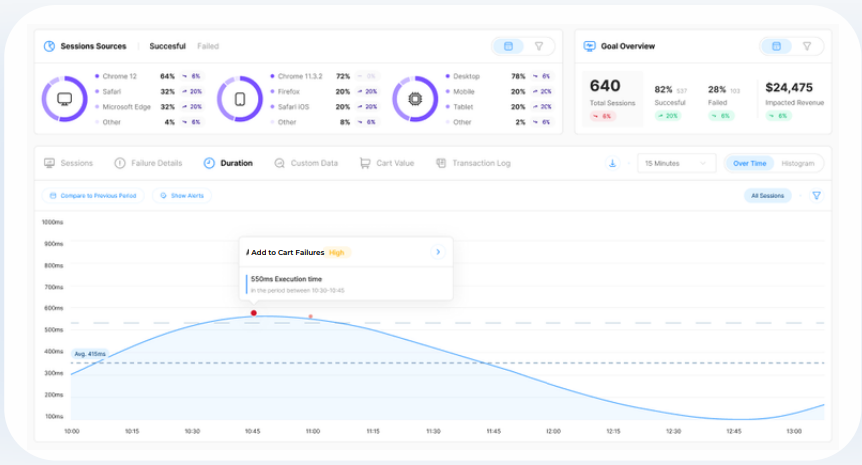Open the 15 Minutes interval dropdown
Image resolution: width=862 pixels, height=465 pixels.
pos(676,163)
